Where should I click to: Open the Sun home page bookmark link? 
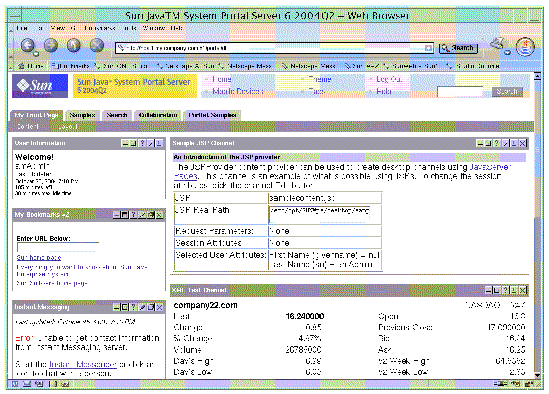click(x=39, y=258)
